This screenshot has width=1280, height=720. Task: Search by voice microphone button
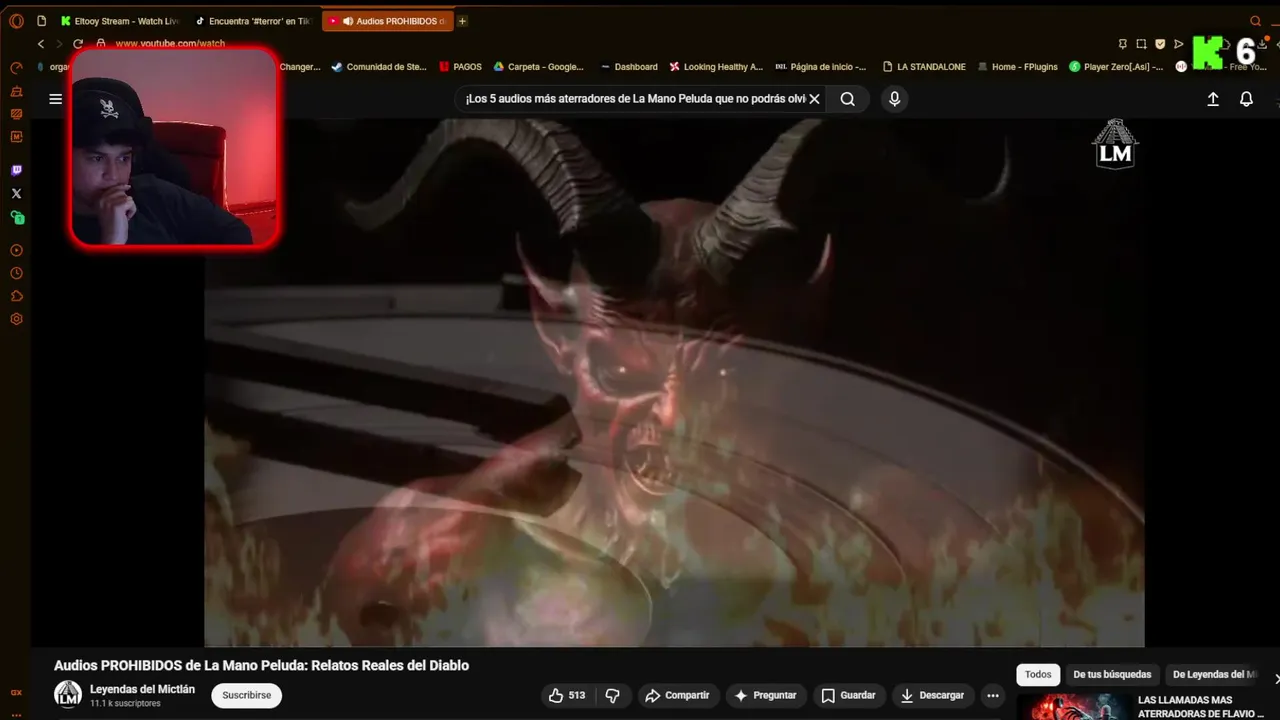click(x=894, y=99)
